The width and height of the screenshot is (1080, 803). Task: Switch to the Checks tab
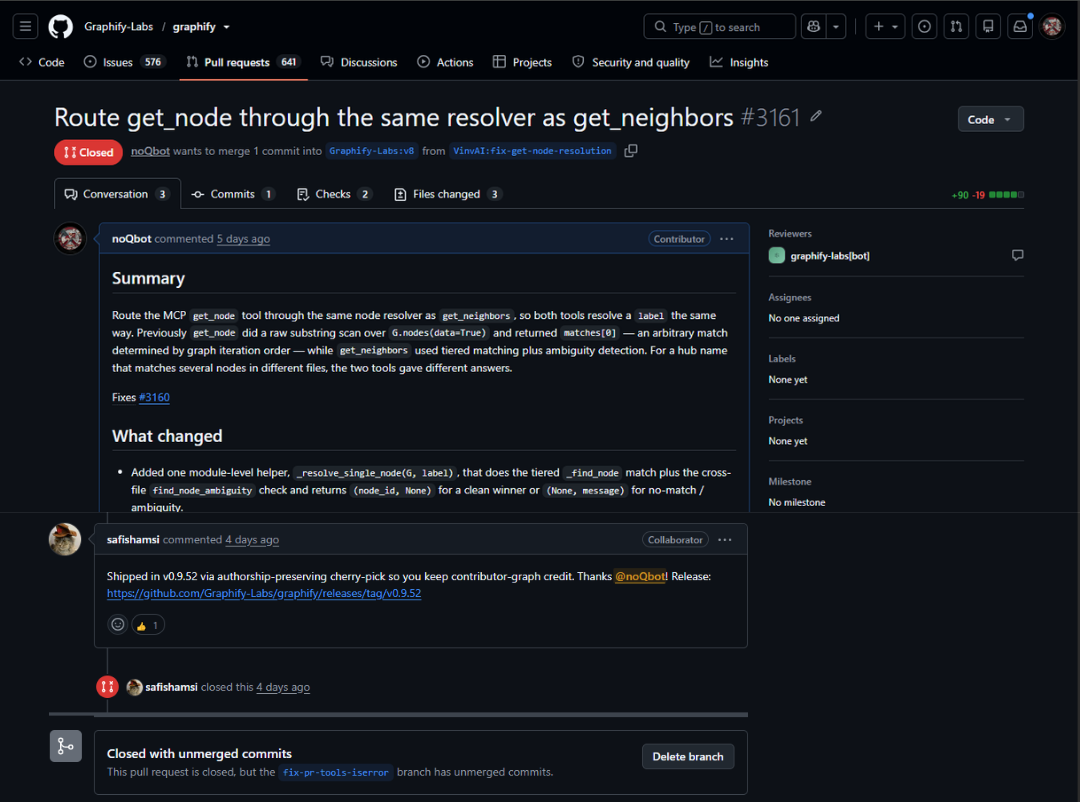335,194
